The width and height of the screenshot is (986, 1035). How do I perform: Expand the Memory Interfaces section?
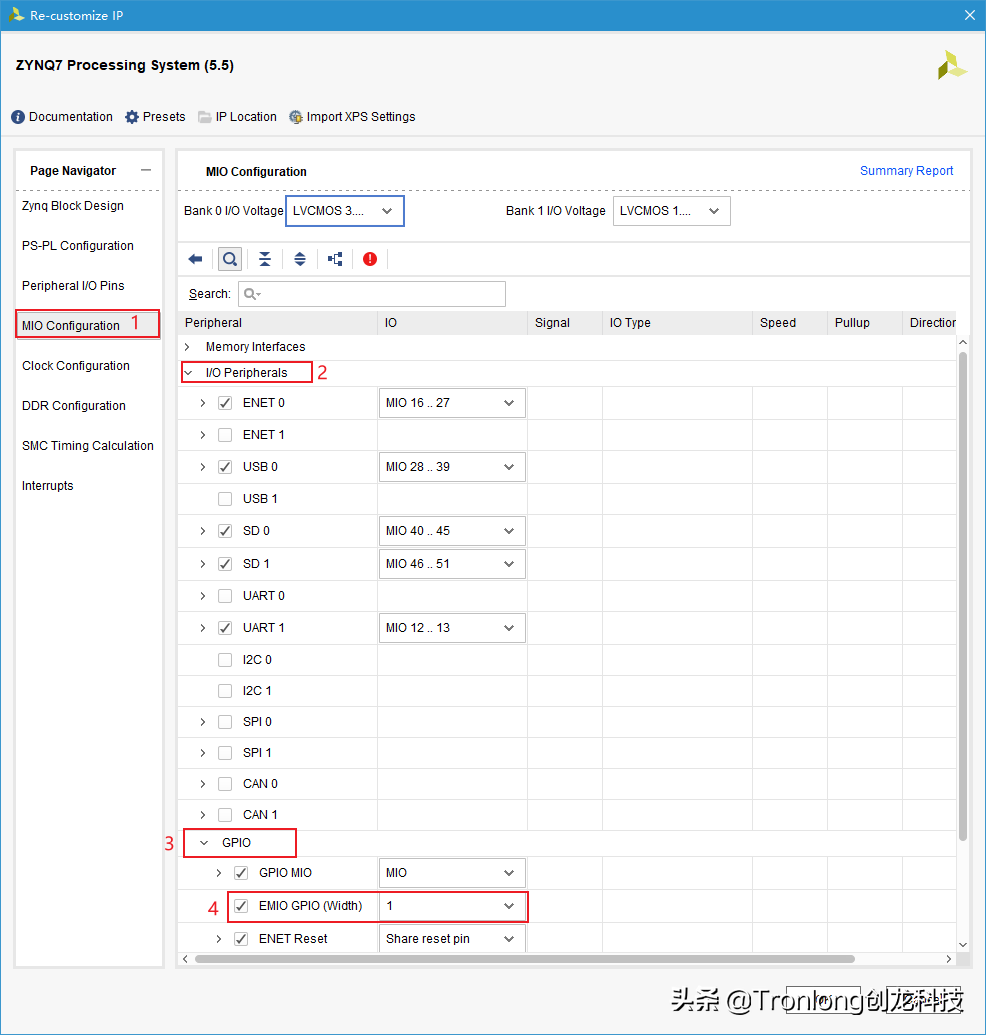[x=186, y=345]
